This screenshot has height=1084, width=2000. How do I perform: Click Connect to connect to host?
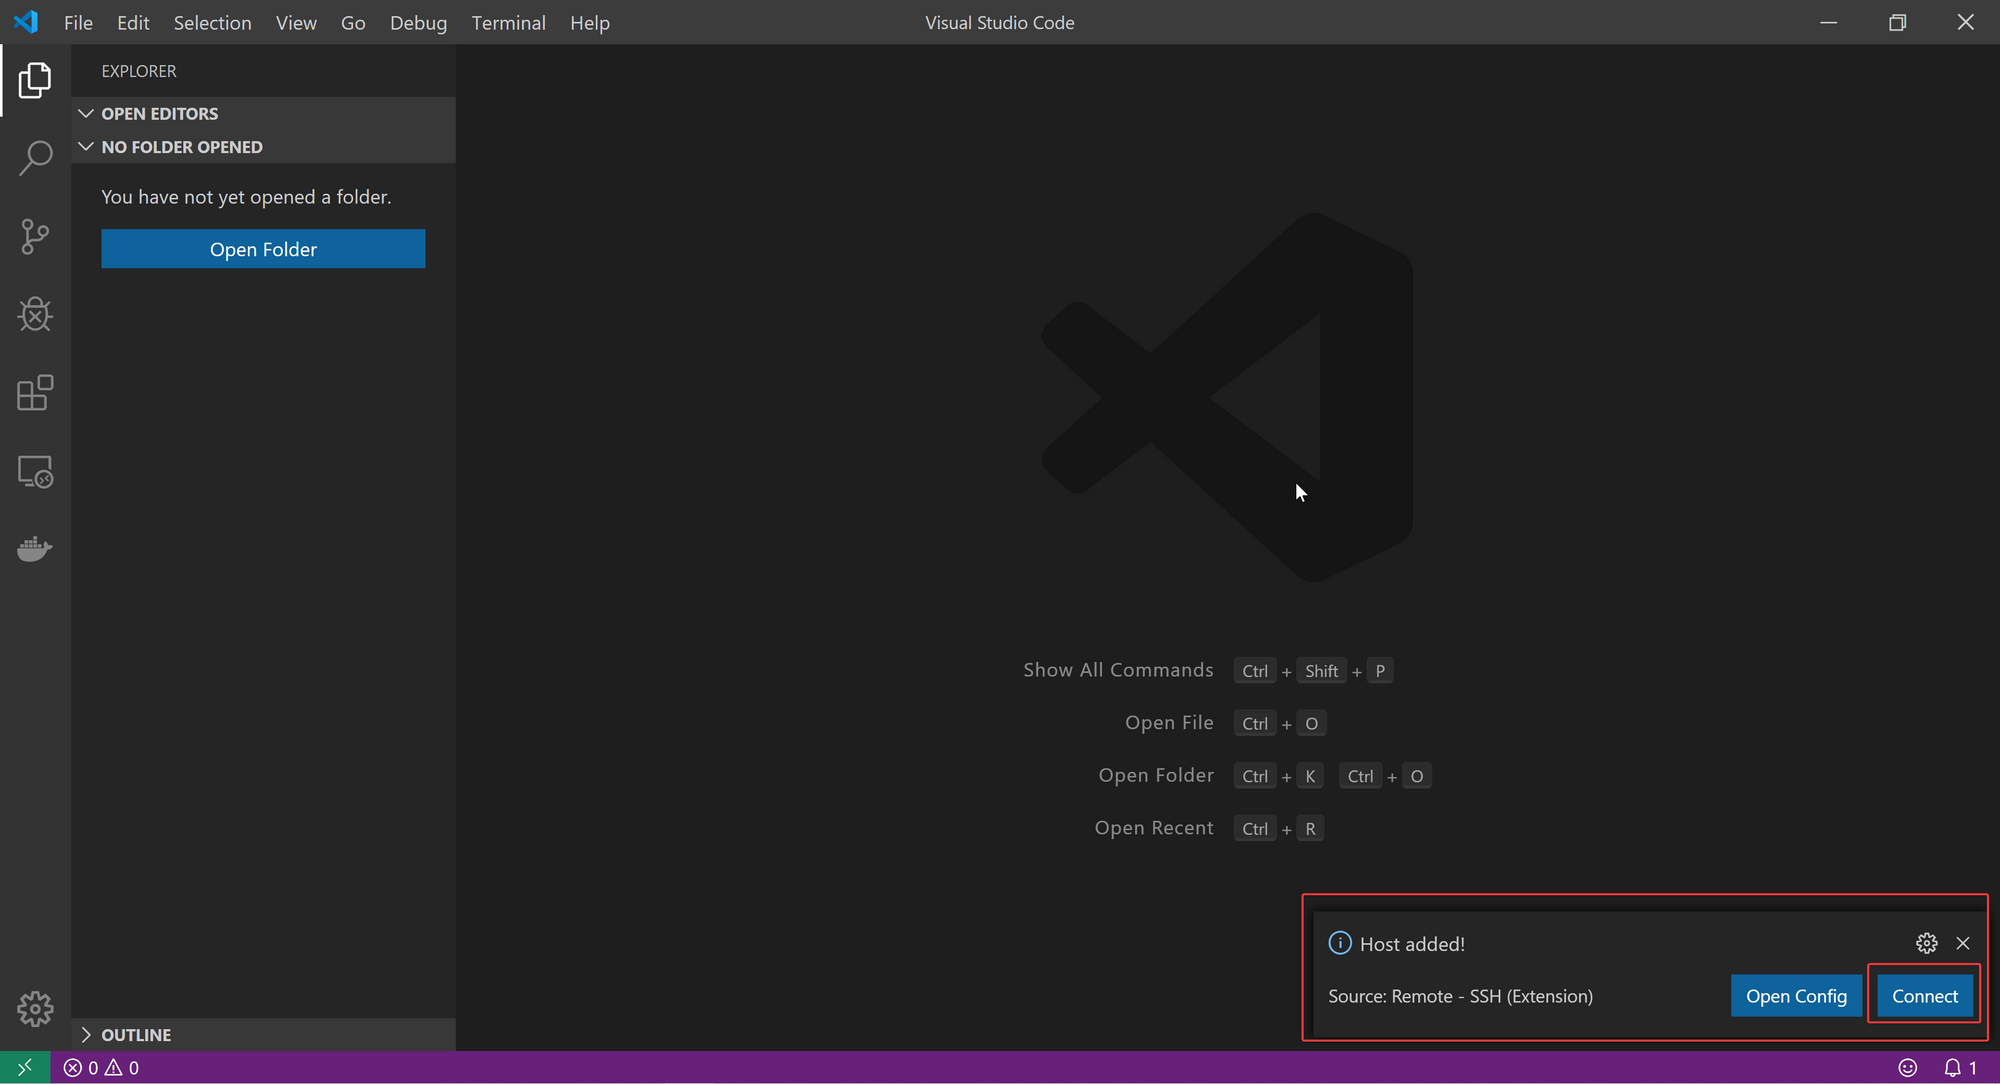[1925, 996]
